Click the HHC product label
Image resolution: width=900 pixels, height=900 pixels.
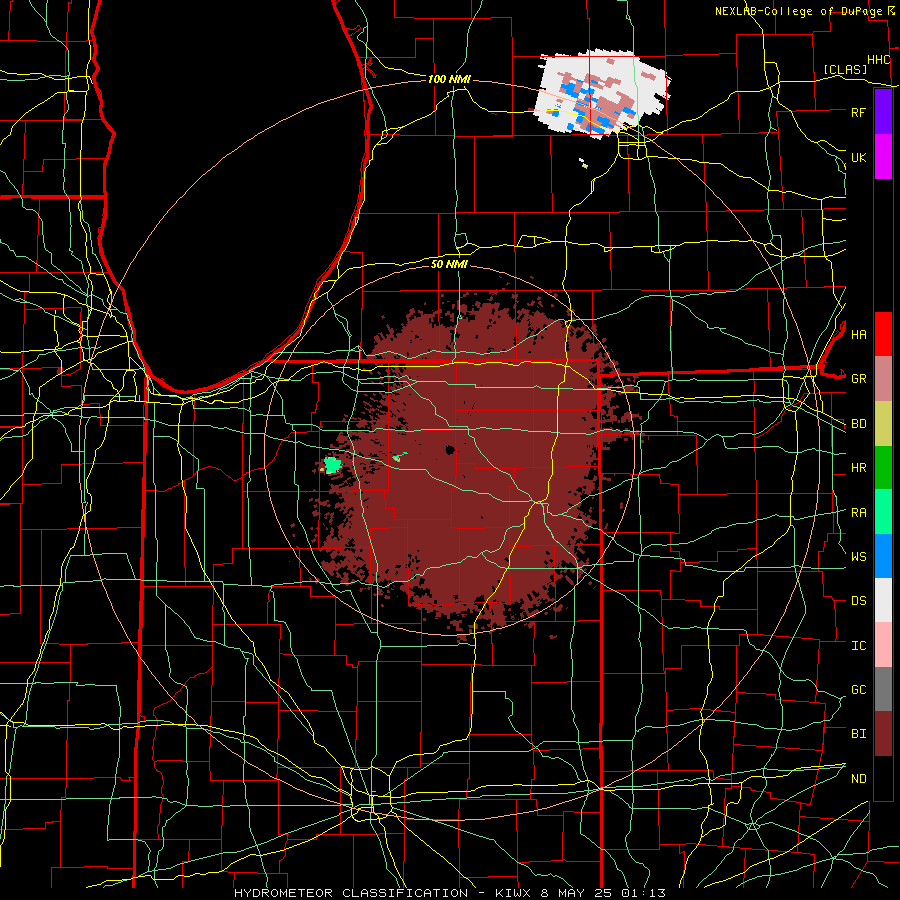[x=878, y=60]
